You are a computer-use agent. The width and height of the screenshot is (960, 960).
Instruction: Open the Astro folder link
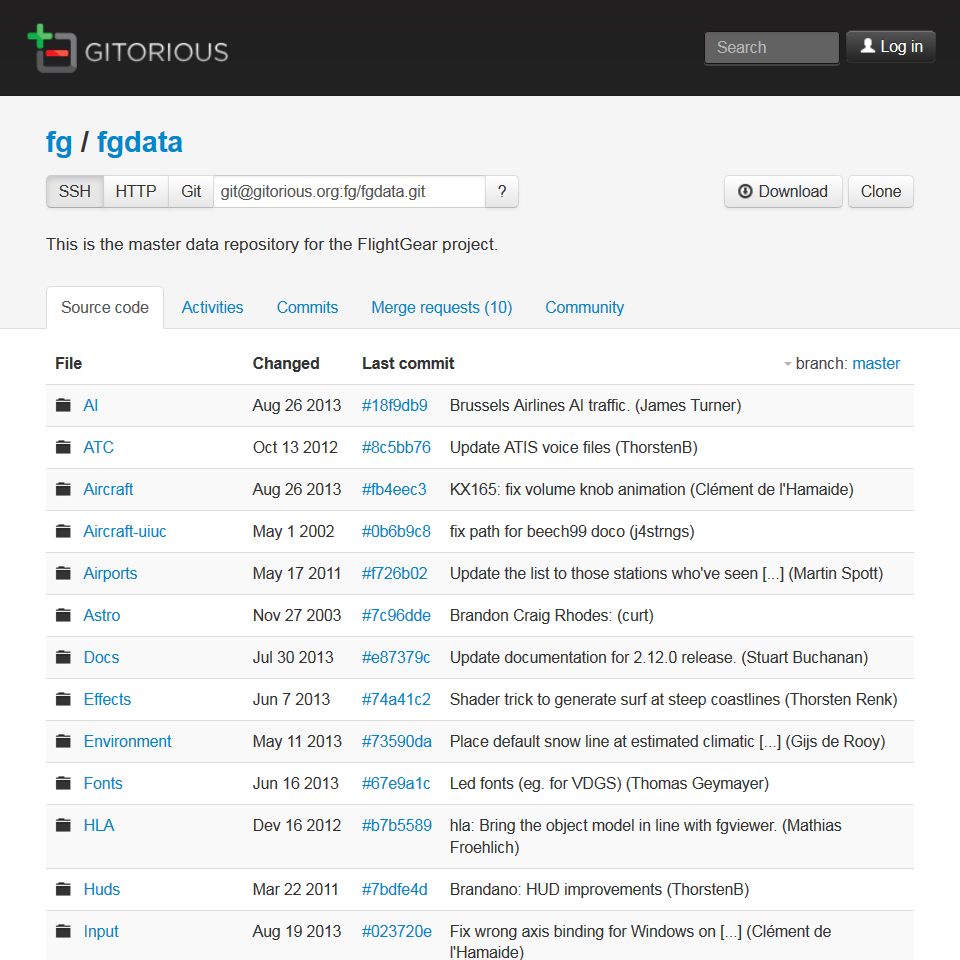point(102,615)
